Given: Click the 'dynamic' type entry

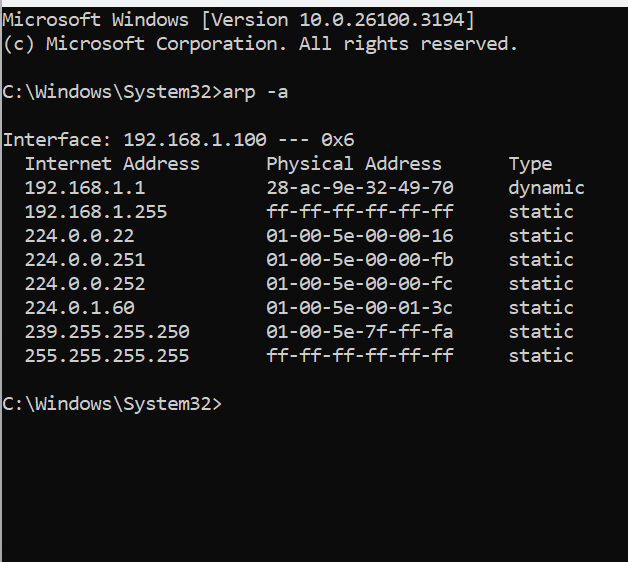Looking at the screenshot, I should pos(546,188).
